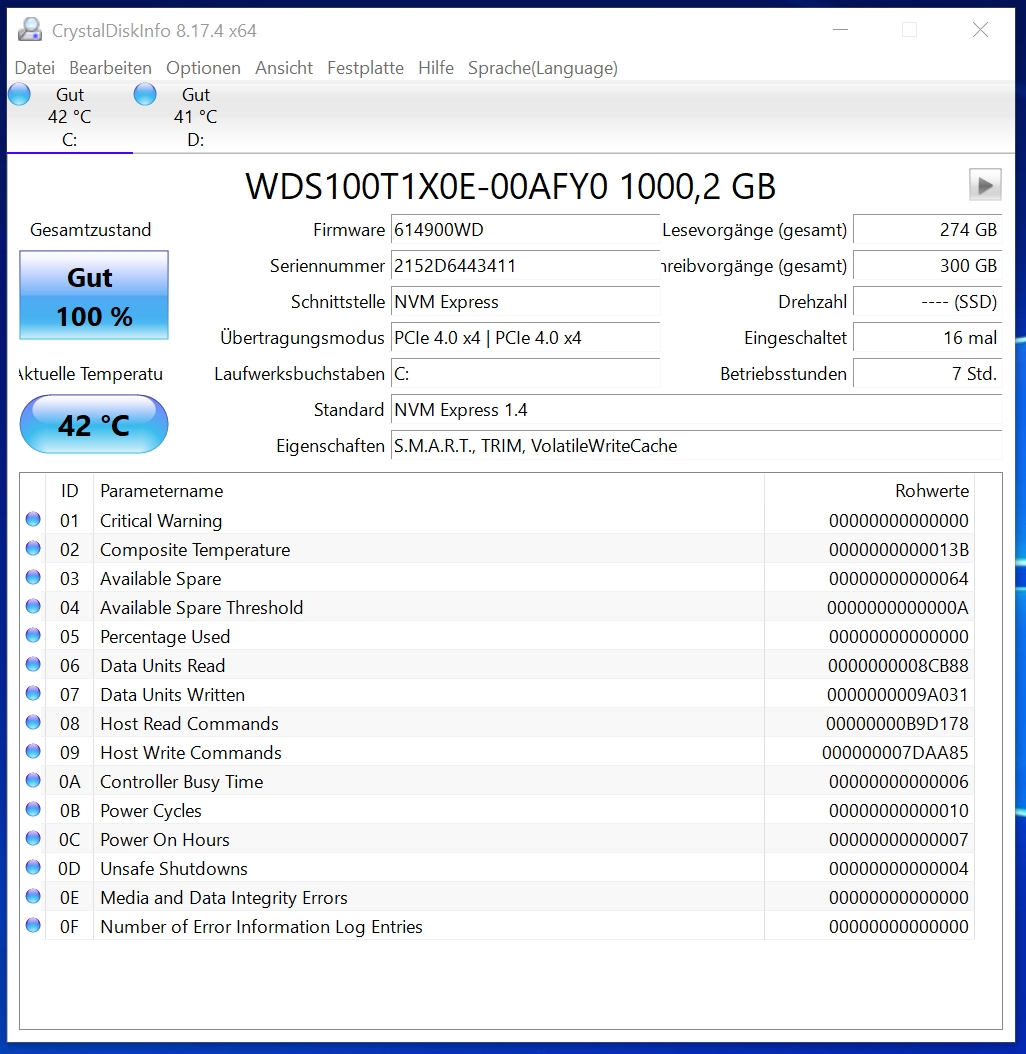
Task: Click the 42 °C temperature button
Action: pyautogui.click(x=94, y=424)
